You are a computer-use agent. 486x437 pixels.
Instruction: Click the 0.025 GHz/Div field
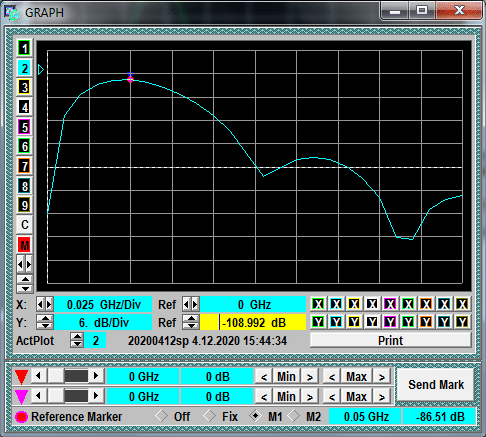(103, 304)
